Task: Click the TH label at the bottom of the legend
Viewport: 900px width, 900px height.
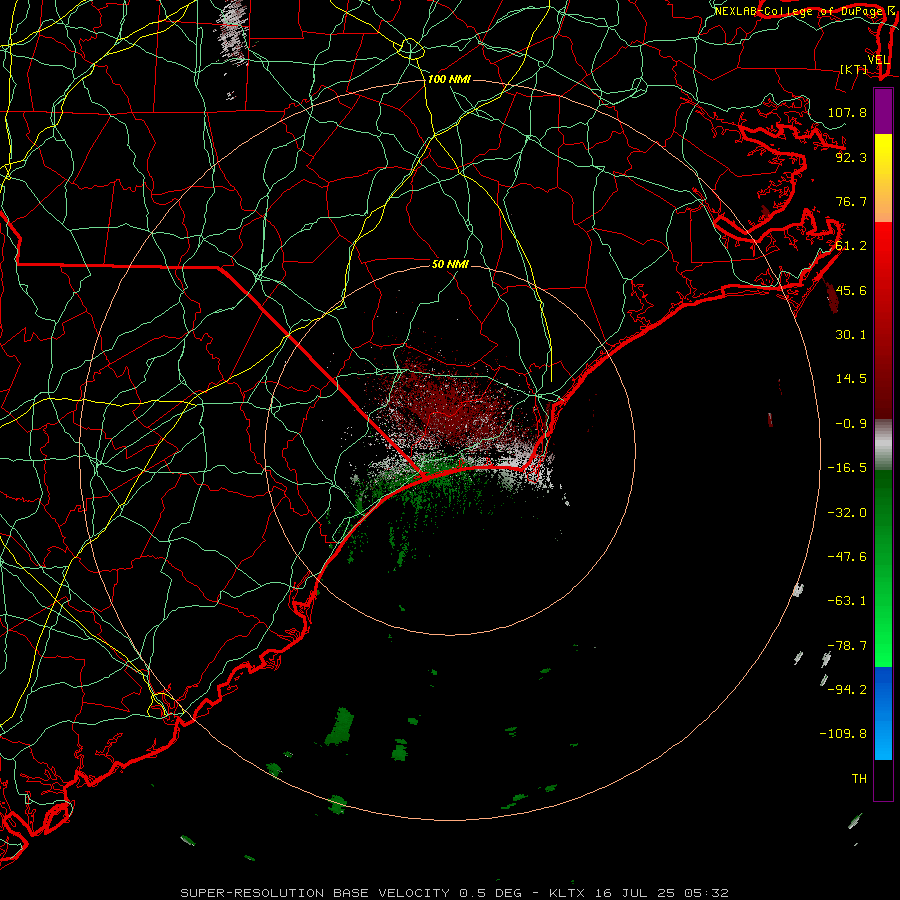Action: [859, 778]
